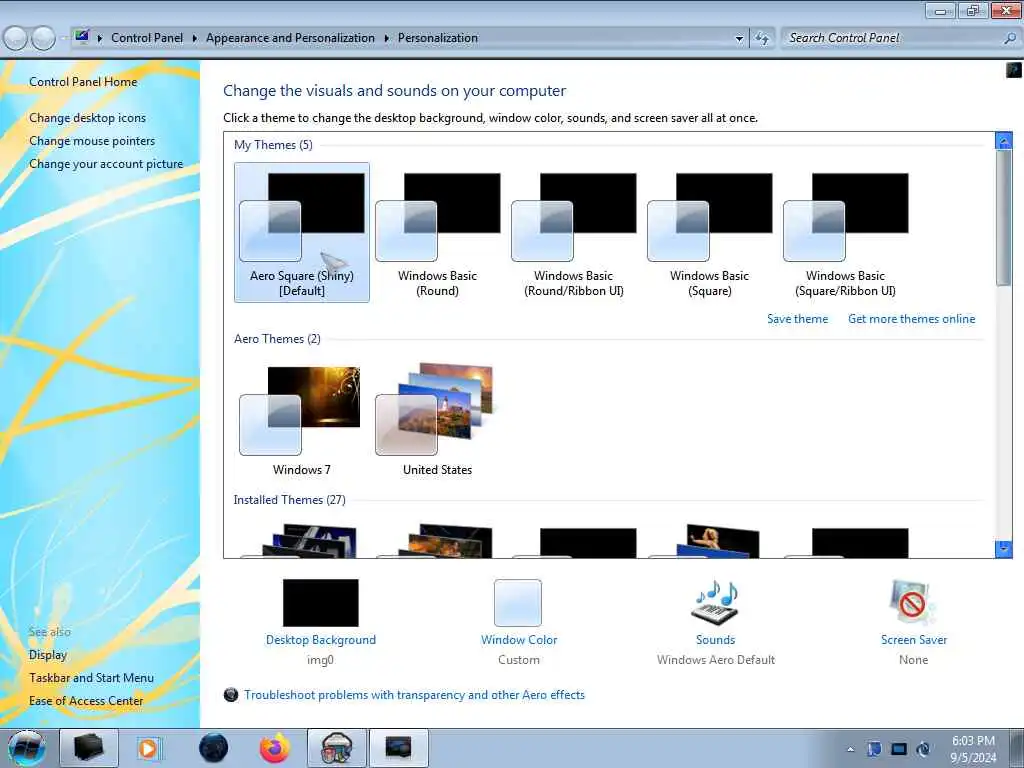Click the My Themes (5) group header

[273, 145]
